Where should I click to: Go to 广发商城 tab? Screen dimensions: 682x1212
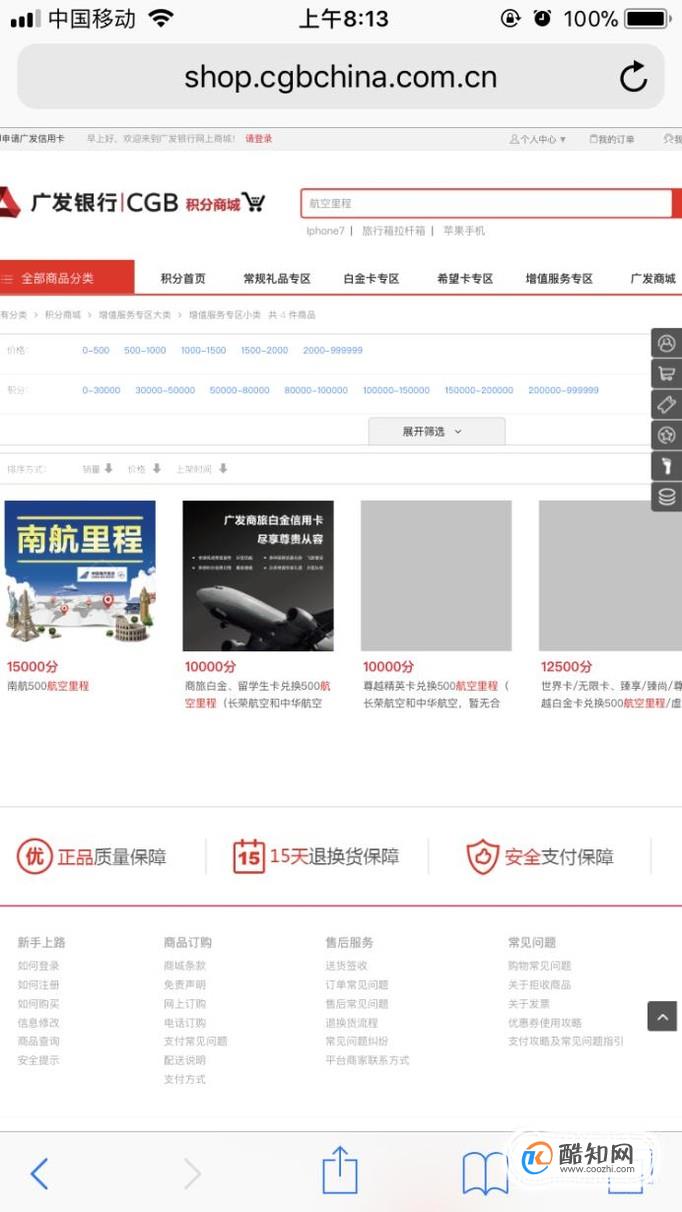pyautogui.click(x=653, y=279)
